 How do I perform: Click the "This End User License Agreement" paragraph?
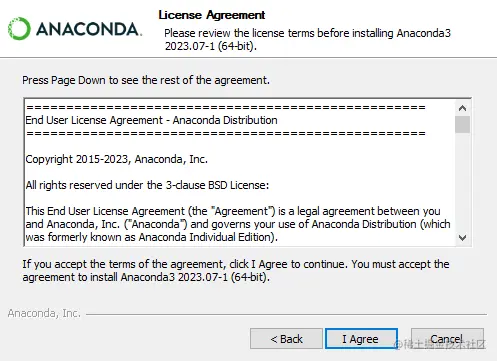click(238, 224)
